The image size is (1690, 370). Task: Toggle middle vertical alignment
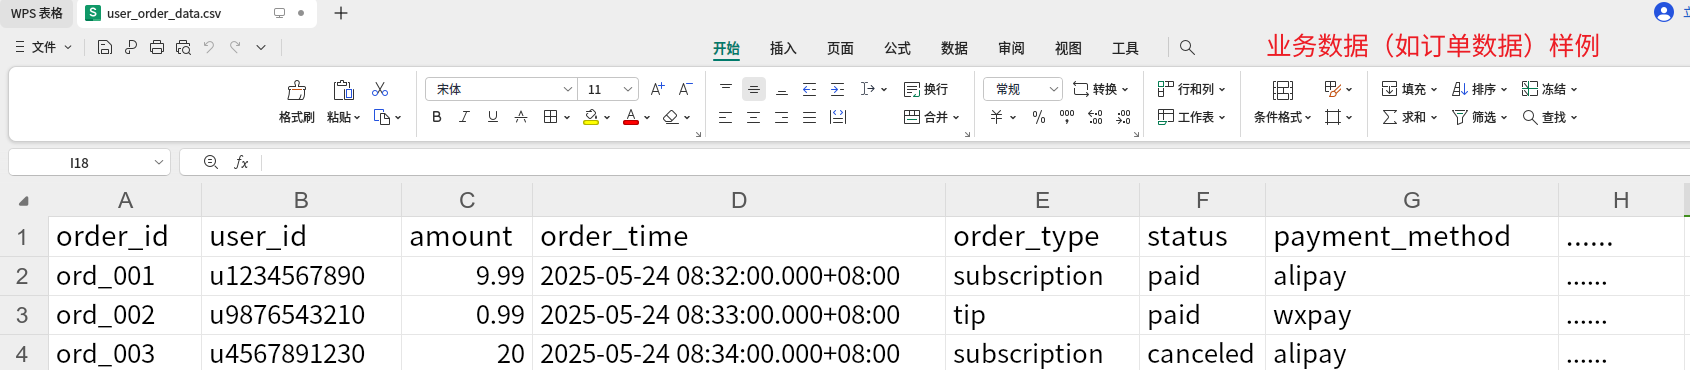pos(754,89)
